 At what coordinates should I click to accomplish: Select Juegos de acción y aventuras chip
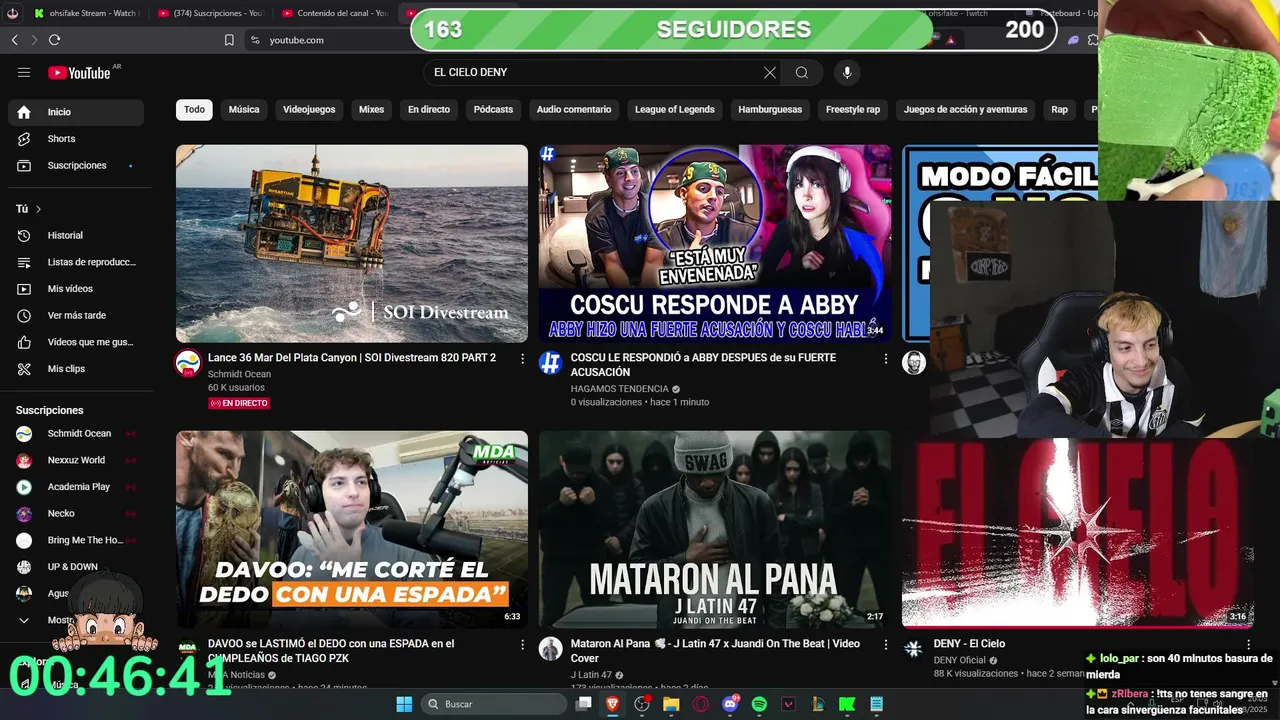pos(966,109)
